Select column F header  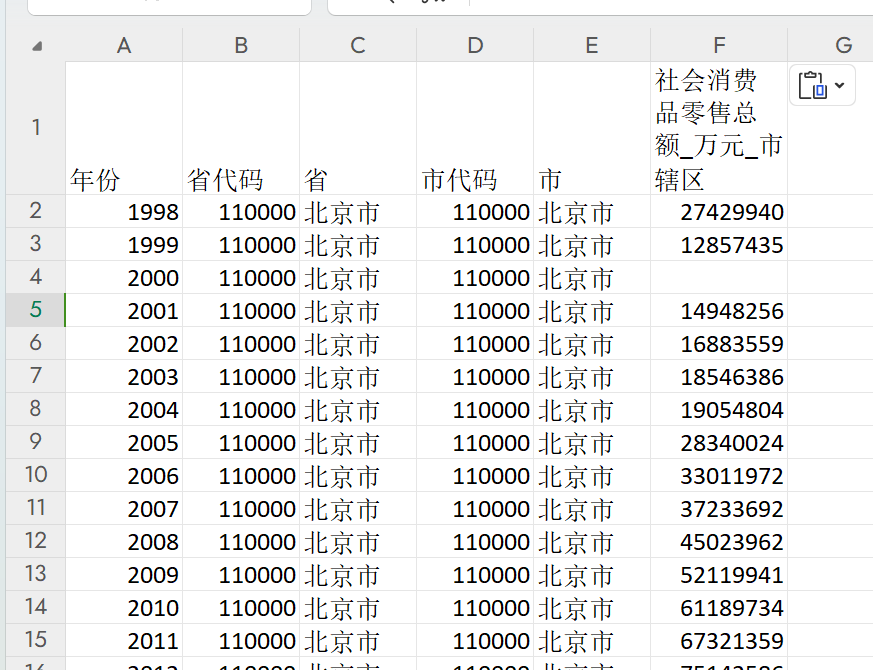point(719,45)
